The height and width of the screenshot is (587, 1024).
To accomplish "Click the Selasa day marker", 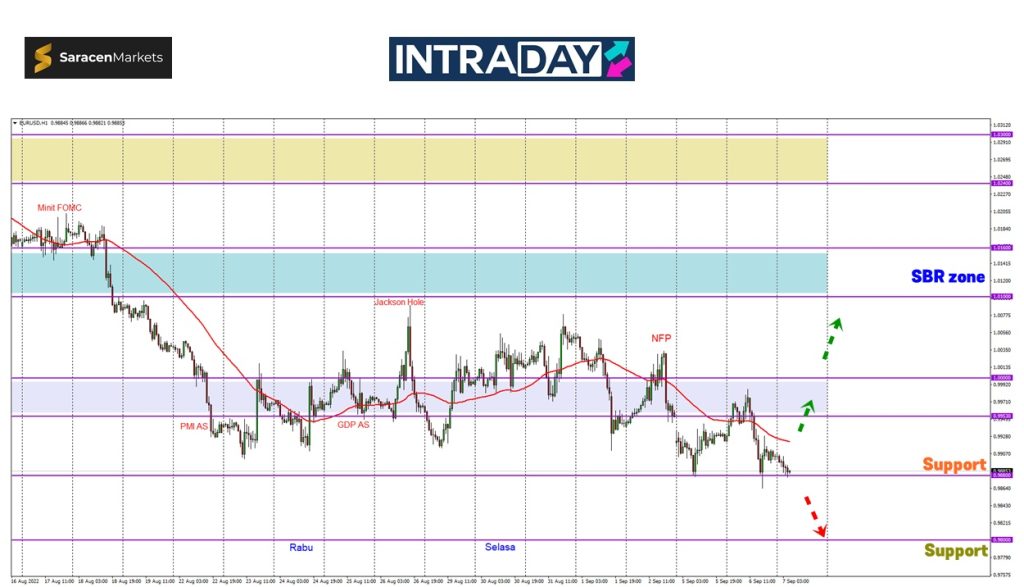I will [x=500, y=547].
